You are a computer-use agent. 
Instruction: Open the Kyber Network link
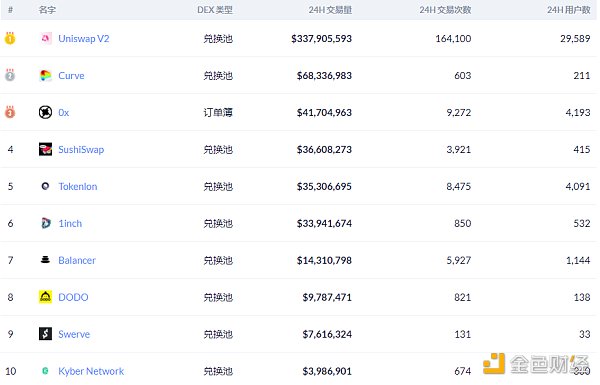(91, 371)
